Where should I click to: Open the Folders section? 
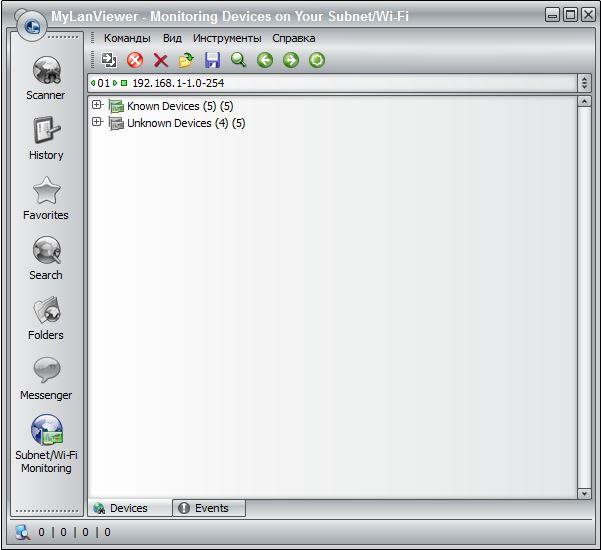(46, 318)
